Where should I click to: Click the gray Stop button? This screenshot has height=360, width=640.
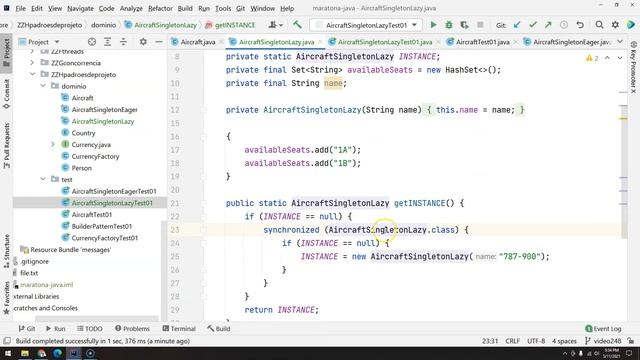pos(480,25)
